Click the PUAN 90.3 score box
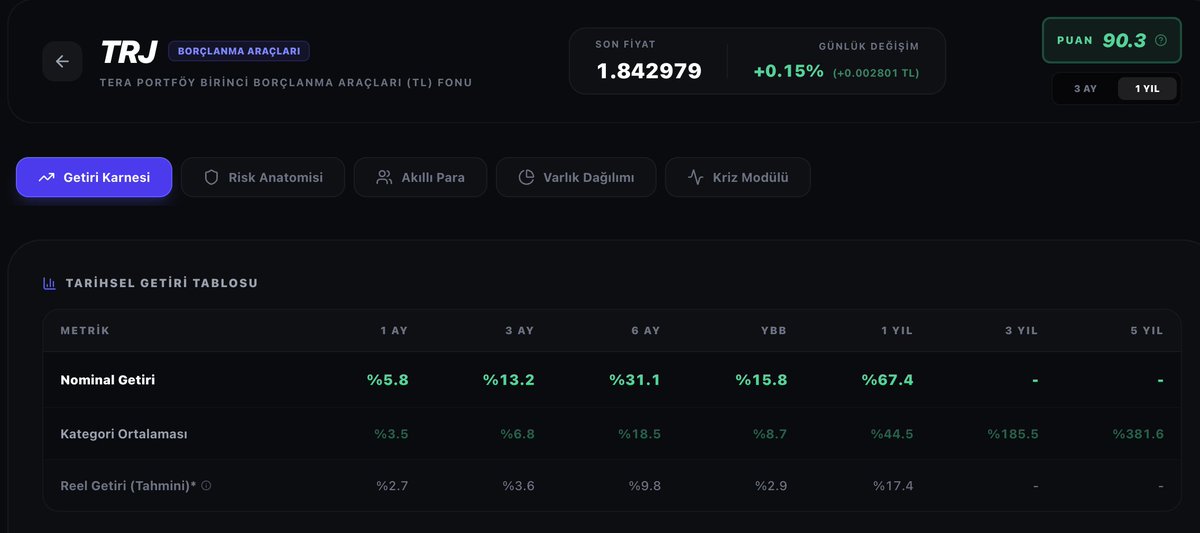This screenshot has height=533, width=1200. [x=1111, y=41]
